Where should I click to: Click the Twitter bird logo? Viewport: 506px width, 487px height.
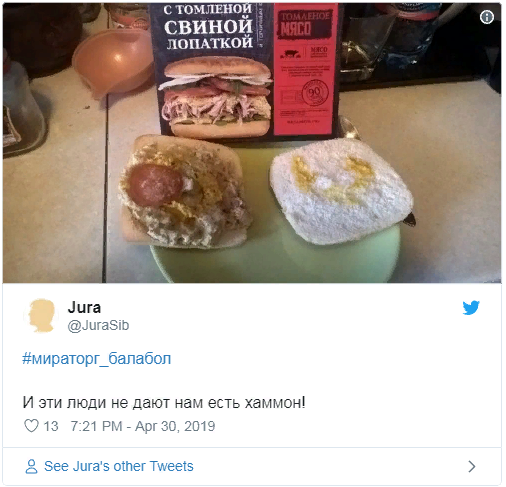pos(471,307)
